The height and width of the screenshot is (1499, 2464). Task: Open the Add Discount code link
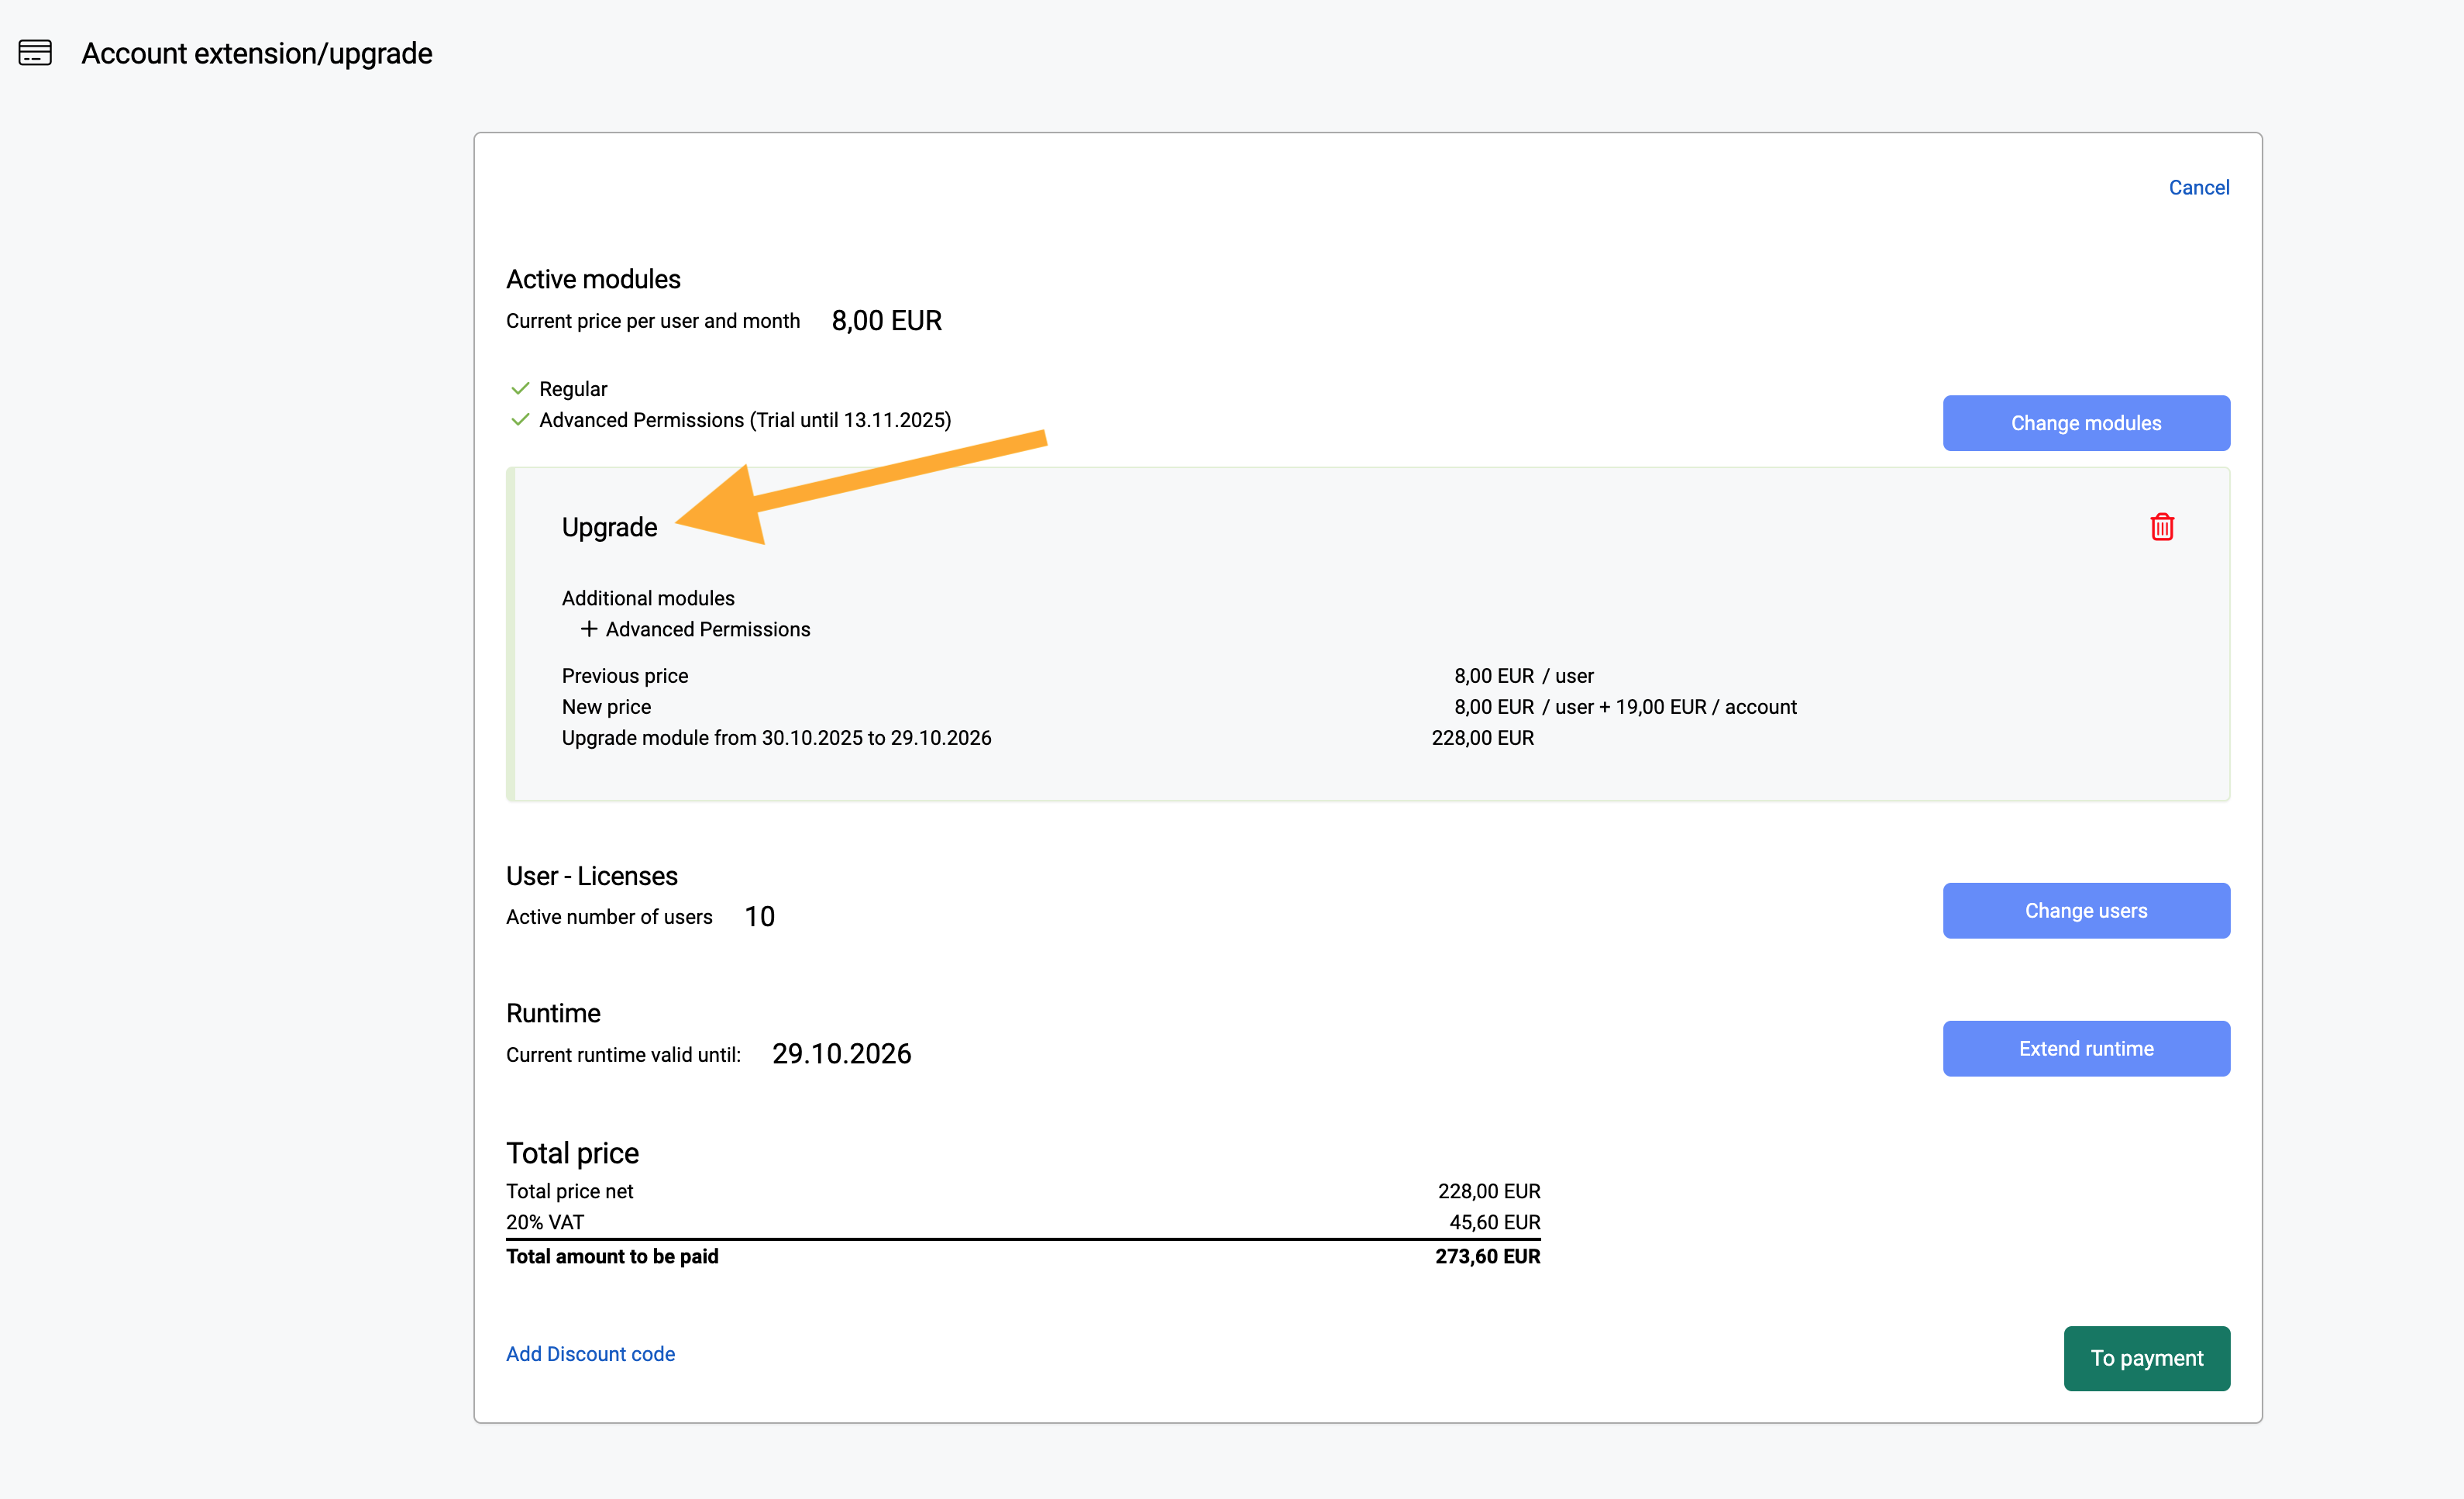click(x=590, y=1353)
